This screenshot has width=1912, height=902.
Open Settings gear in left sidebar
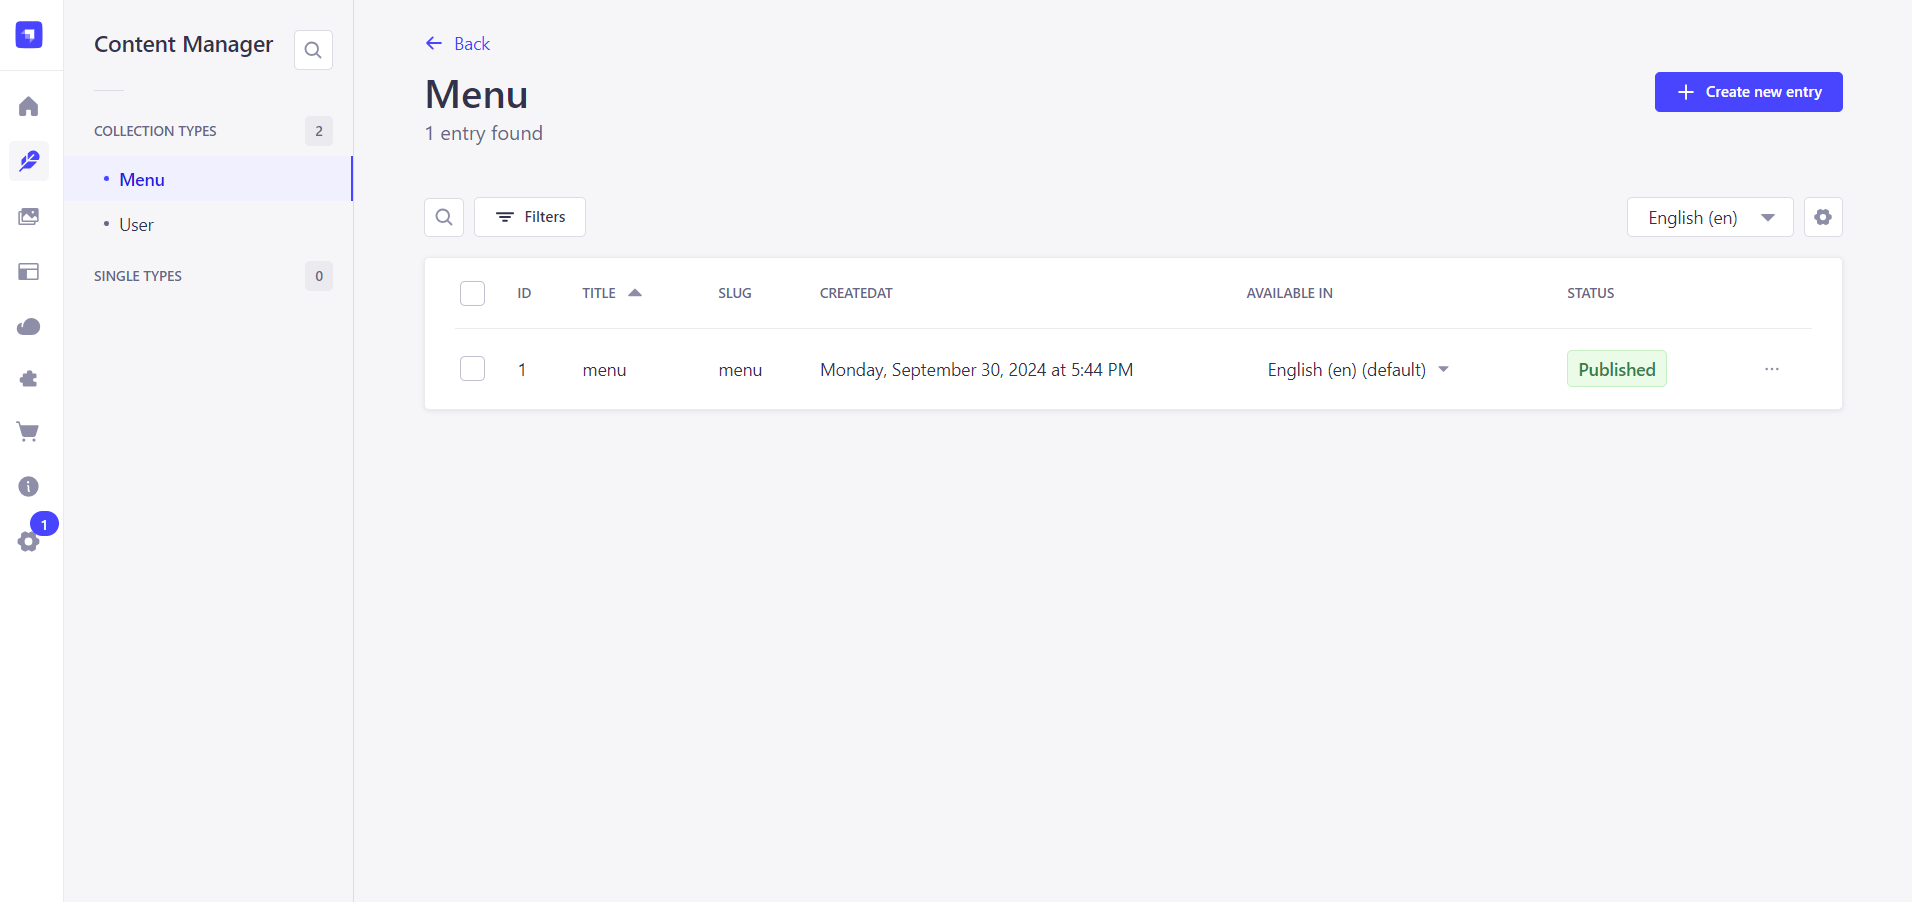[29, 541]
